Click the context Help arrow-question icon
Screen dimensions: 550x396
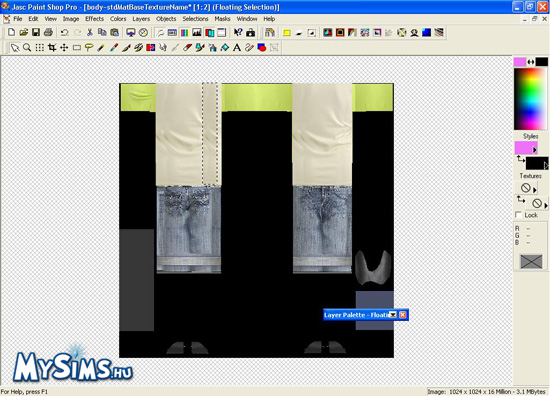(238, 33)
